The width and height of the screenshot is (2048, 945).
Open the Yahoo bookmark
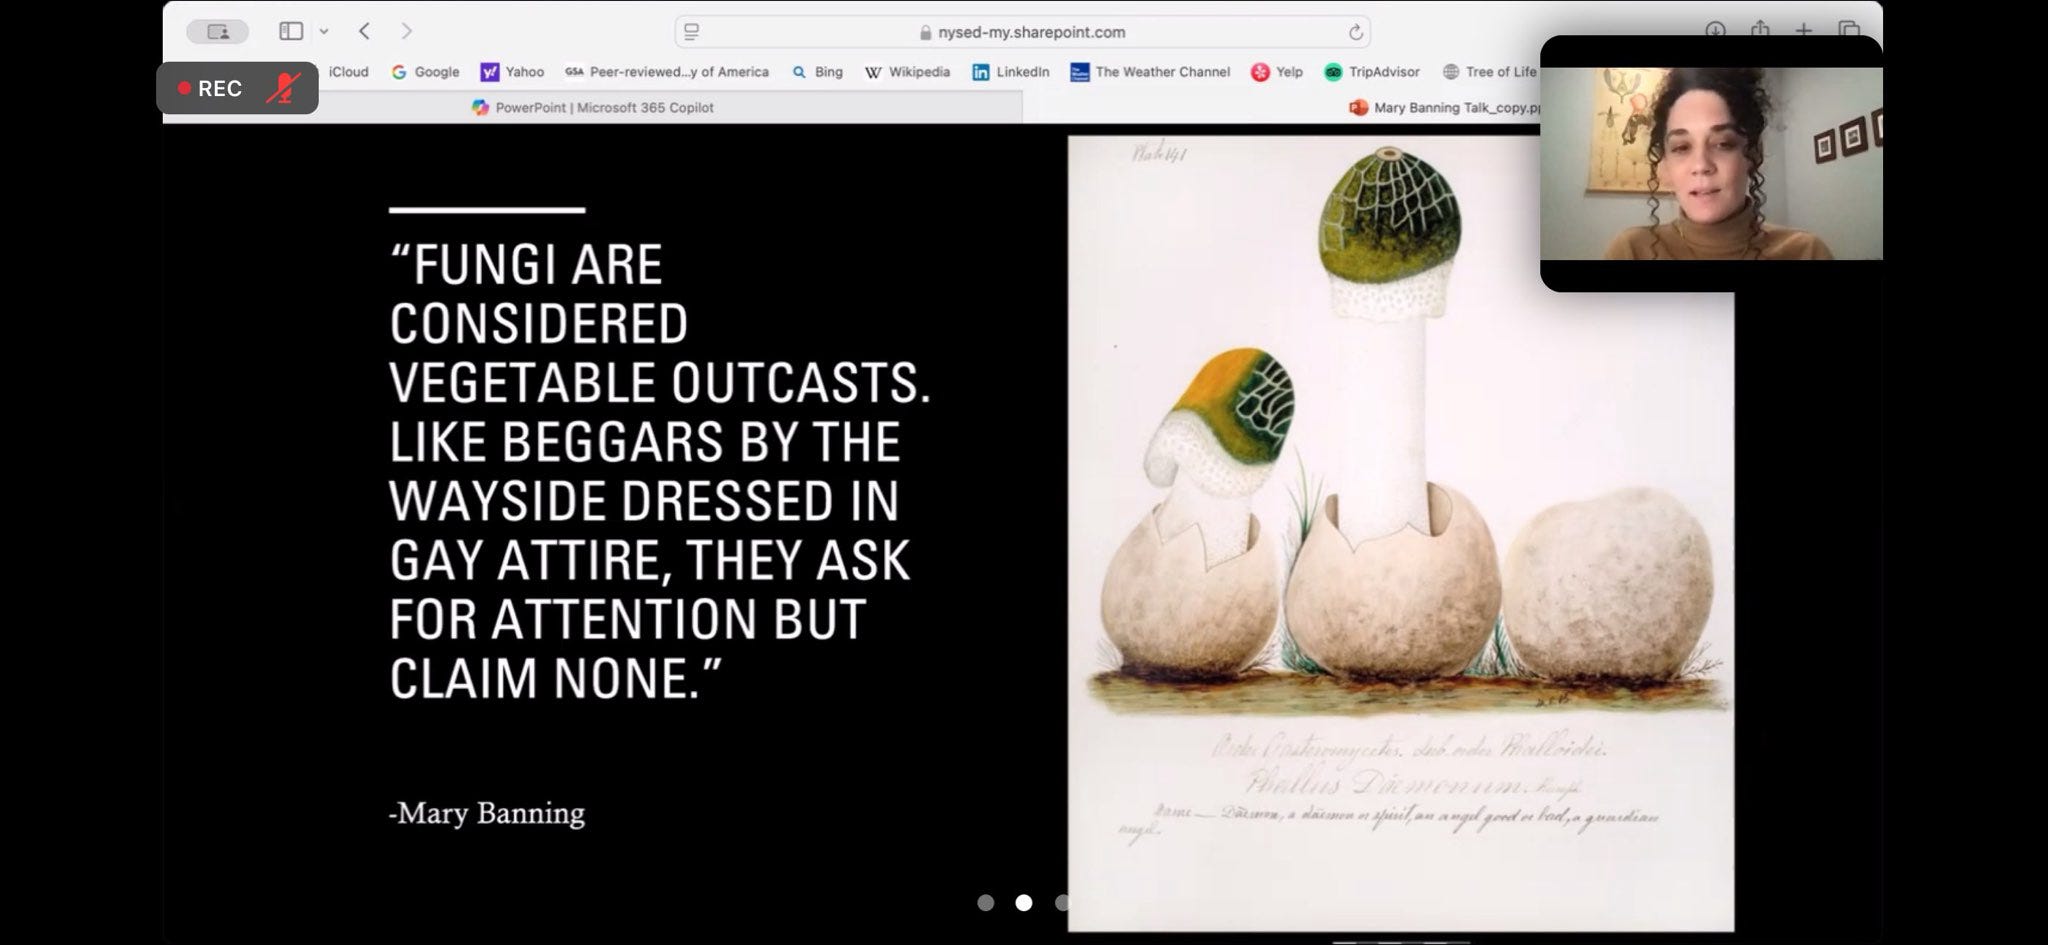click(x=513, y=72)
